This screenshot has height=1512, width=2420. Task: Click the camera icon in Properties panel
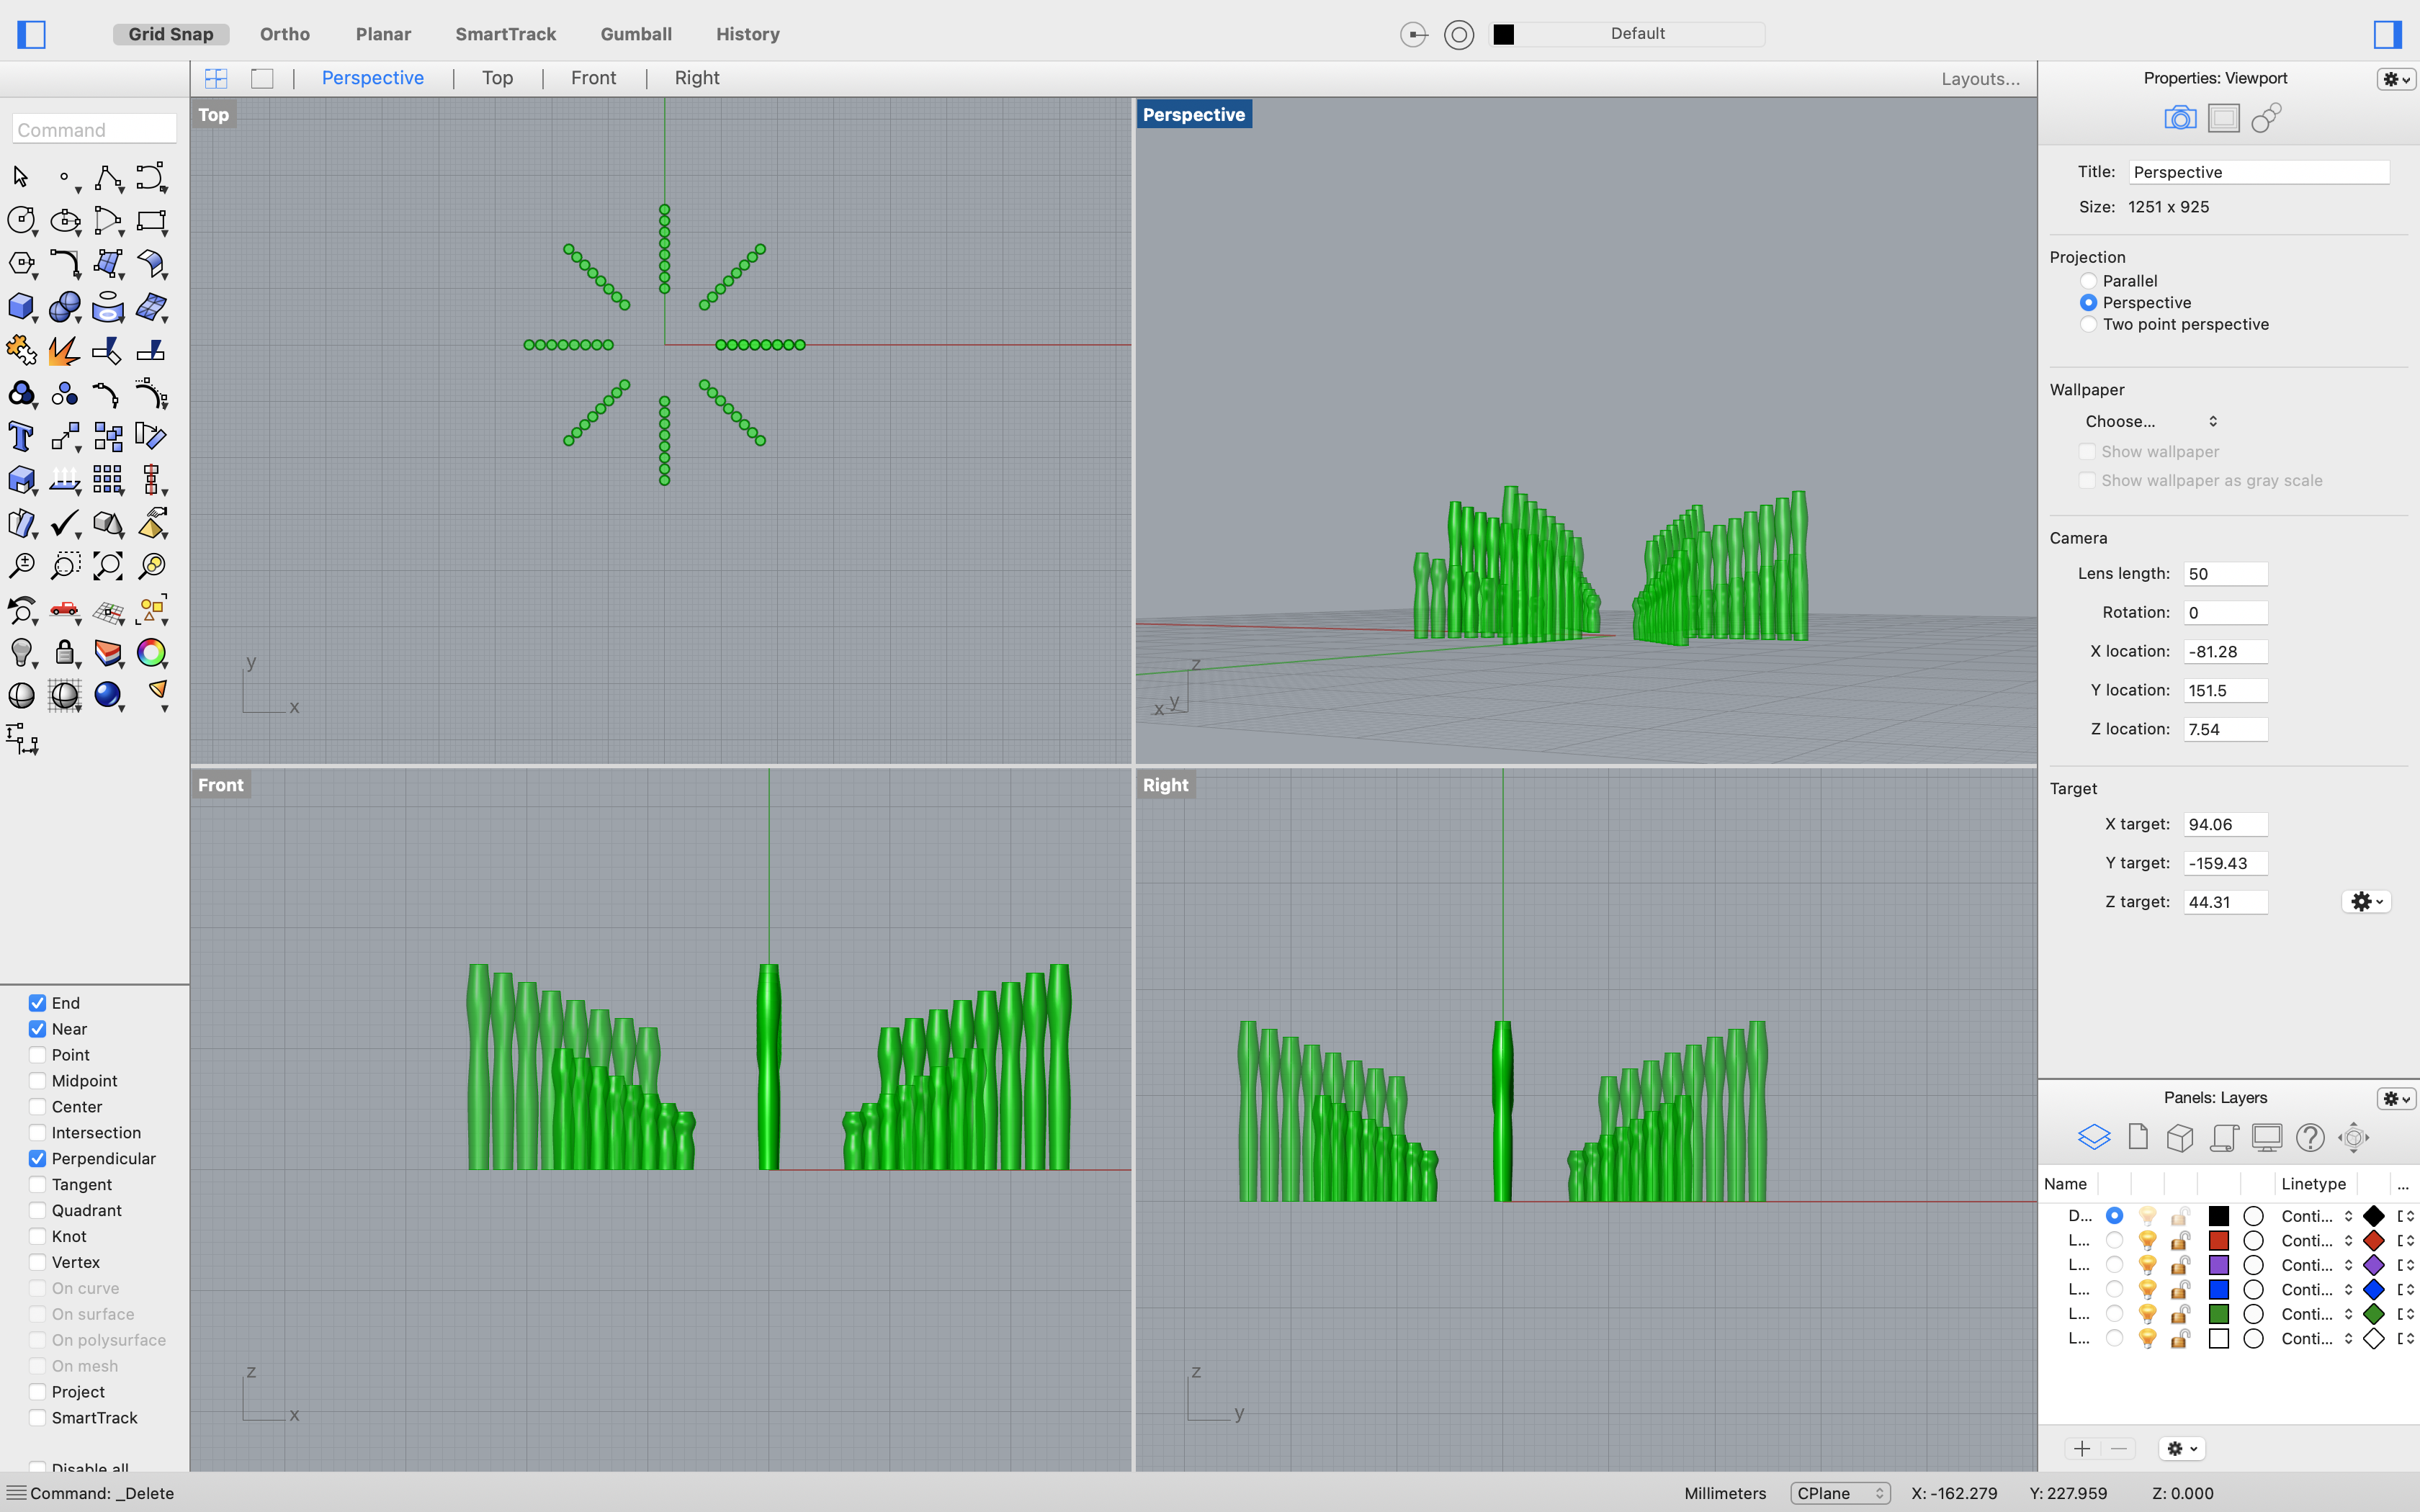click(2179, 118)
